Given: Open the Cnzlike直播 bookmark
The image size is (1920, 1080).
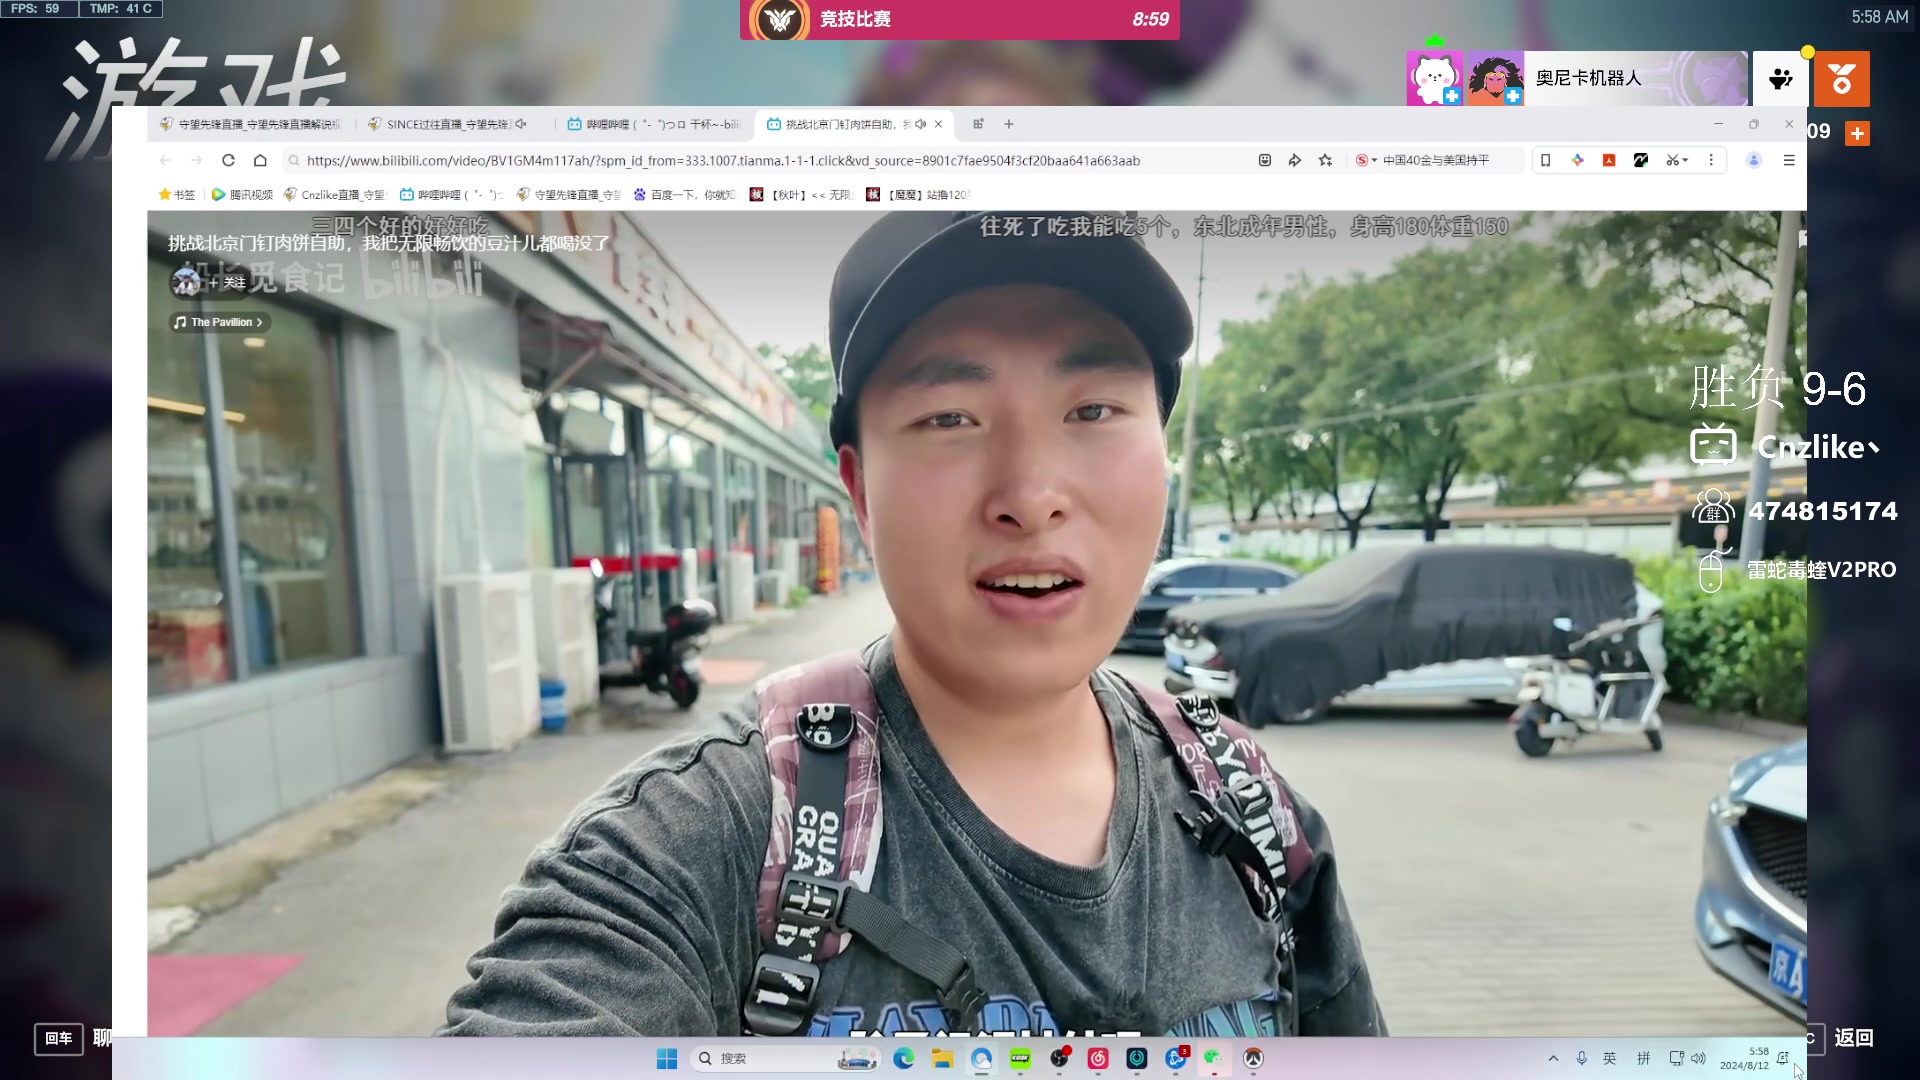Looking at the screenshot, I should (x=334, y=195).
